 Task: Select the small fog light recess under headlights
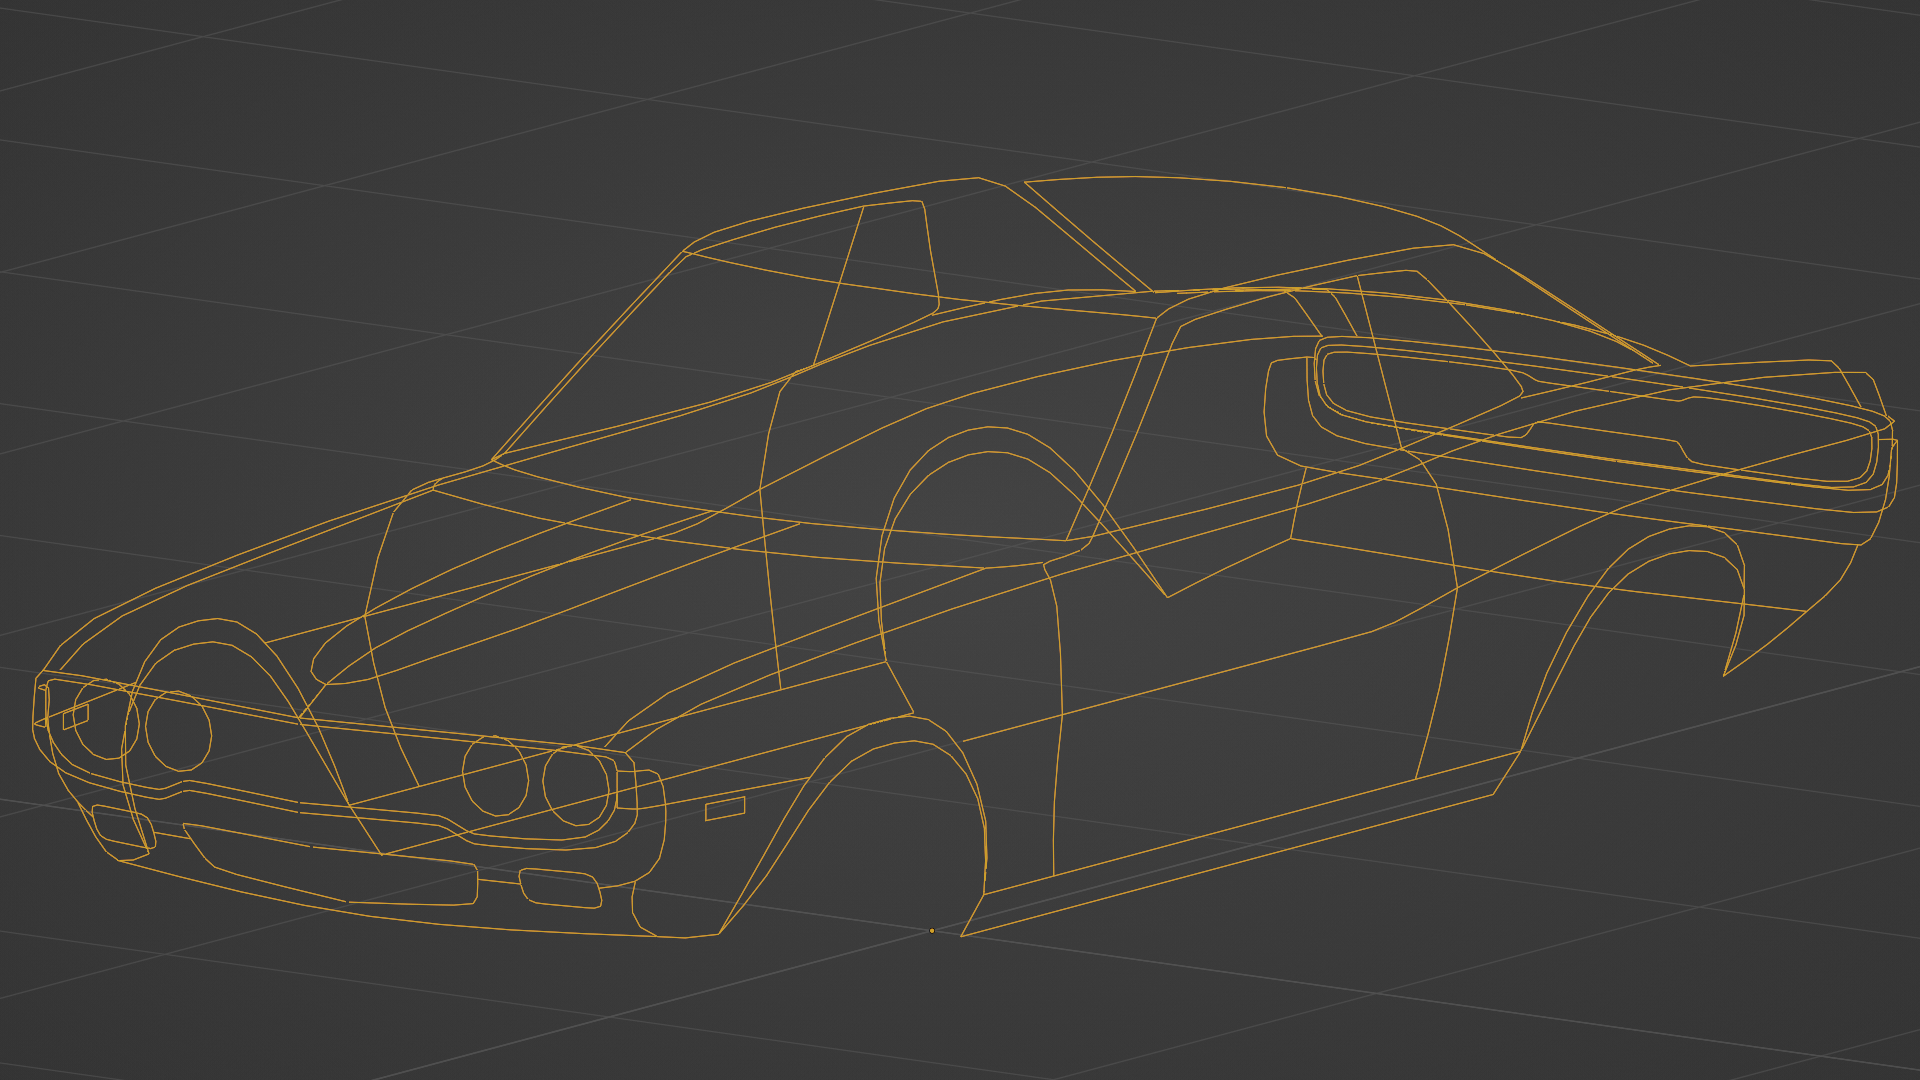pyautogui.click(x=560, y=888)
